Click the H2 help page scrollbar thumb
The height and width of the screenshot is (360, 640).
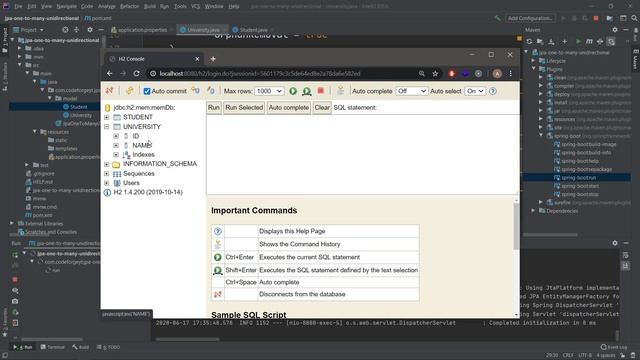tap(516, 226)
